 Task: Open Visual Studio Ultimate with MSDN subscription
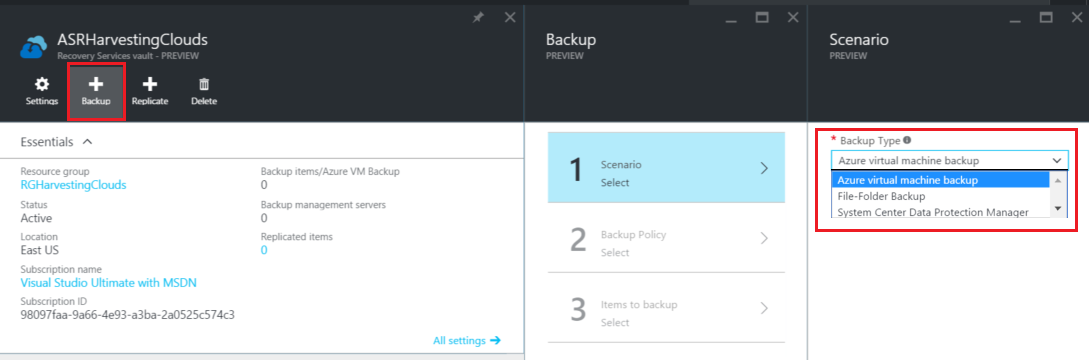pyautogui.click(x=108, y=282)
